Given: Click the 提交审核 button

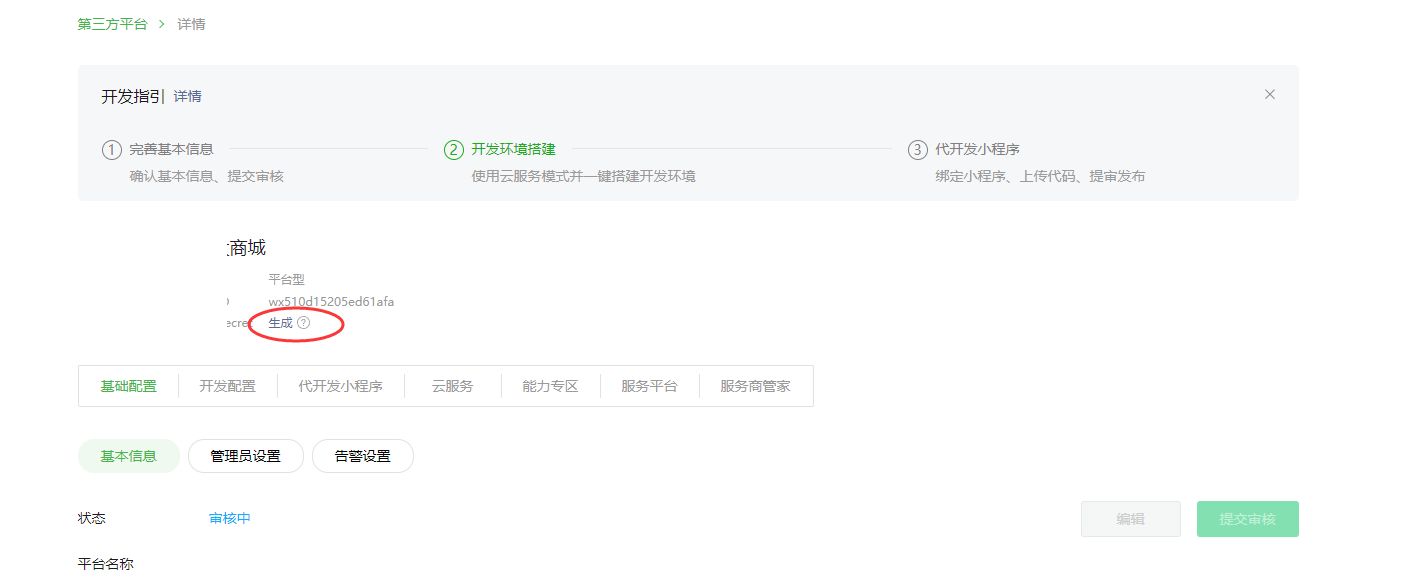Looking at the screenshot, I should (x=1247, y=519).
